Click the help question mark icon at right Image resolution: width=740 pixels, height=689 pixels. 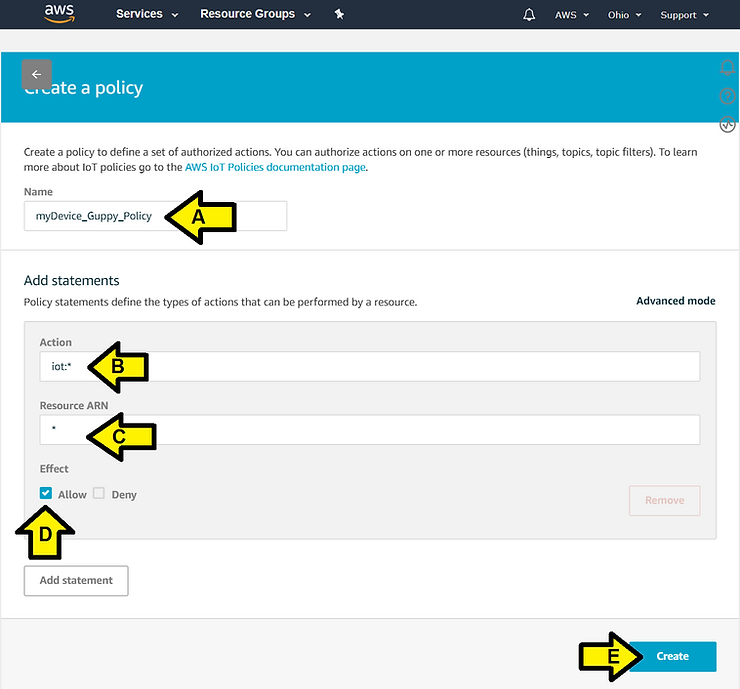pos(728,96)
